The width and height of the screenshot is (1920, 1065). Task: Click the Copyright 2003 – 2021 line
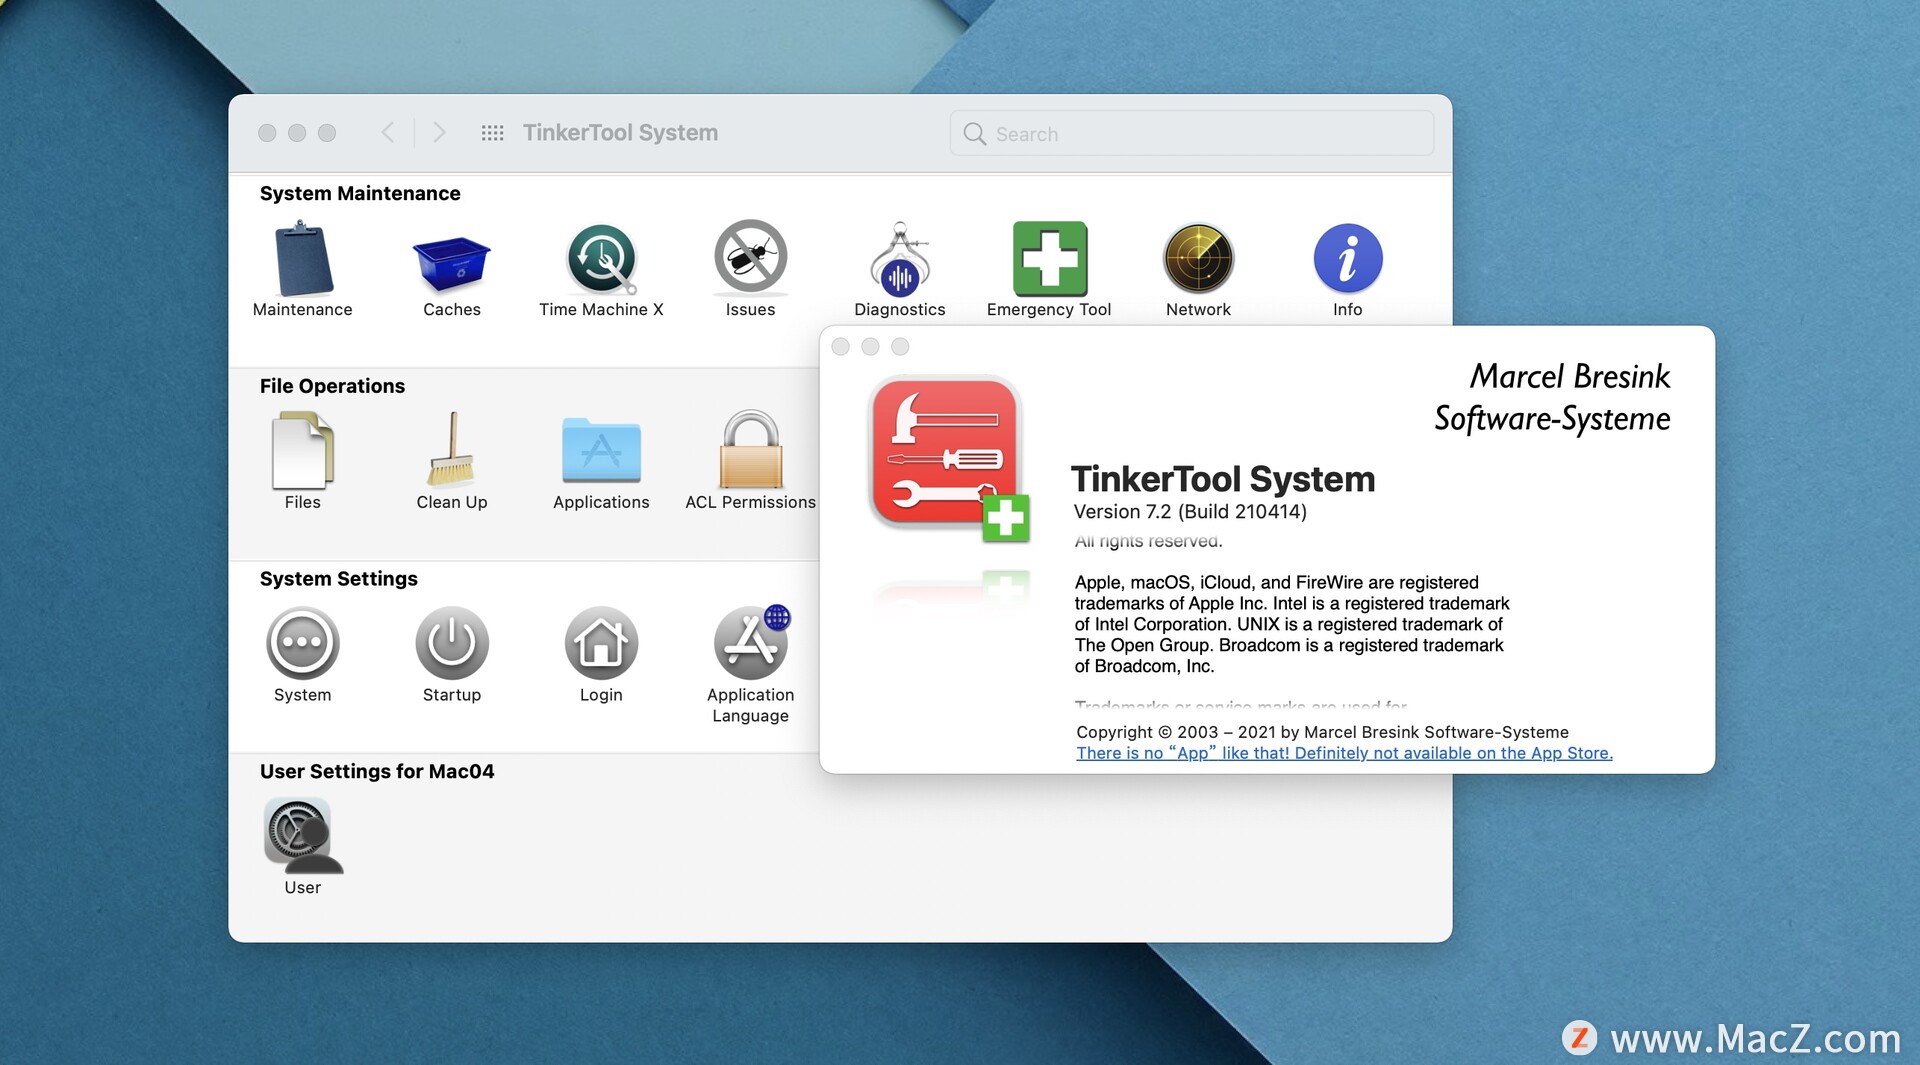click(1322, 732)
